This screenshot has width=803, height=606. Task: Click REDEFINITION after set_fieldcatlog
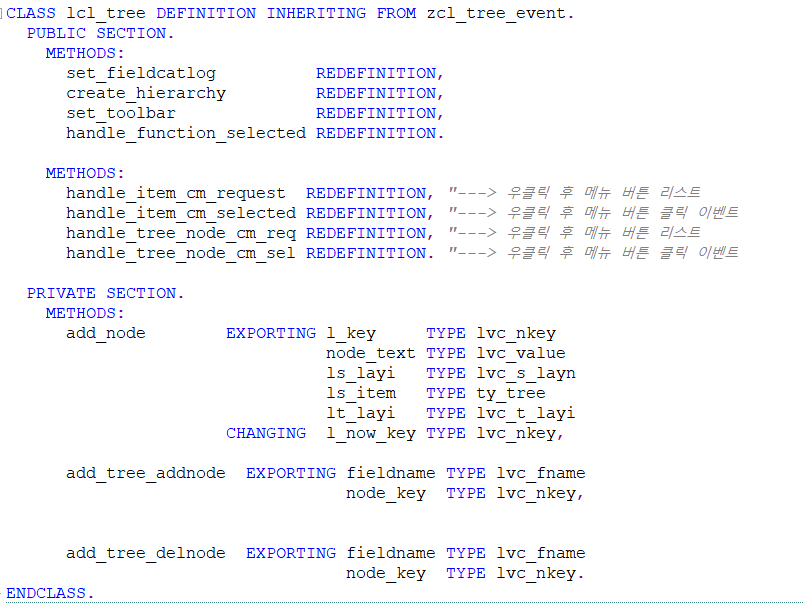376,73
